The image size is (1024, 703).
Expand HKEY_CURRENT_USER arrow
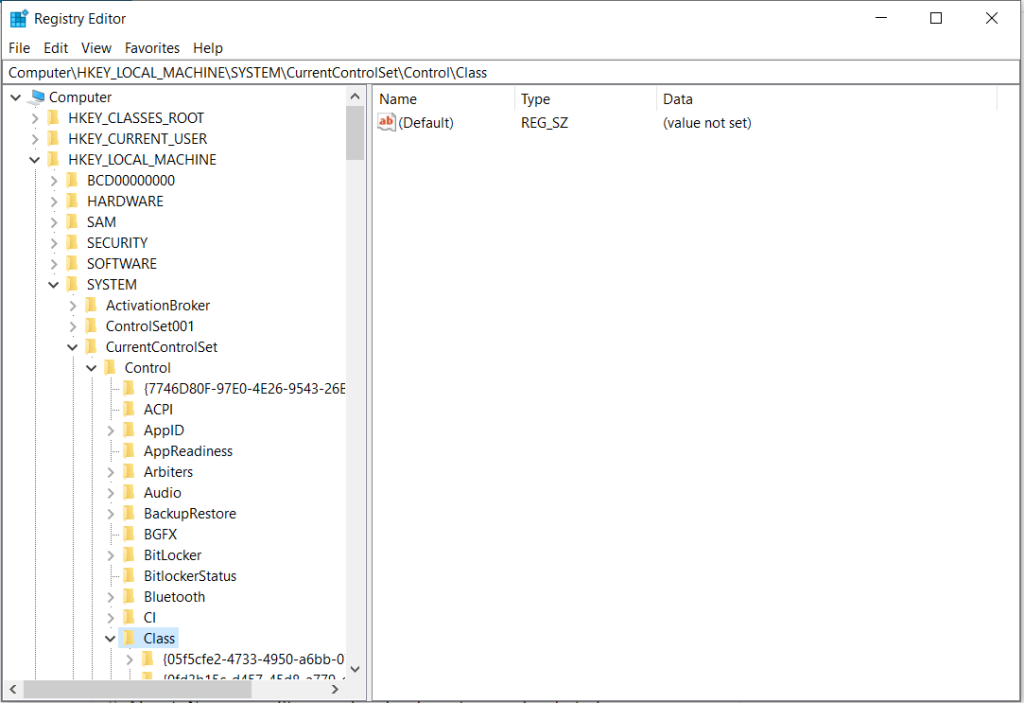point(35,139)
